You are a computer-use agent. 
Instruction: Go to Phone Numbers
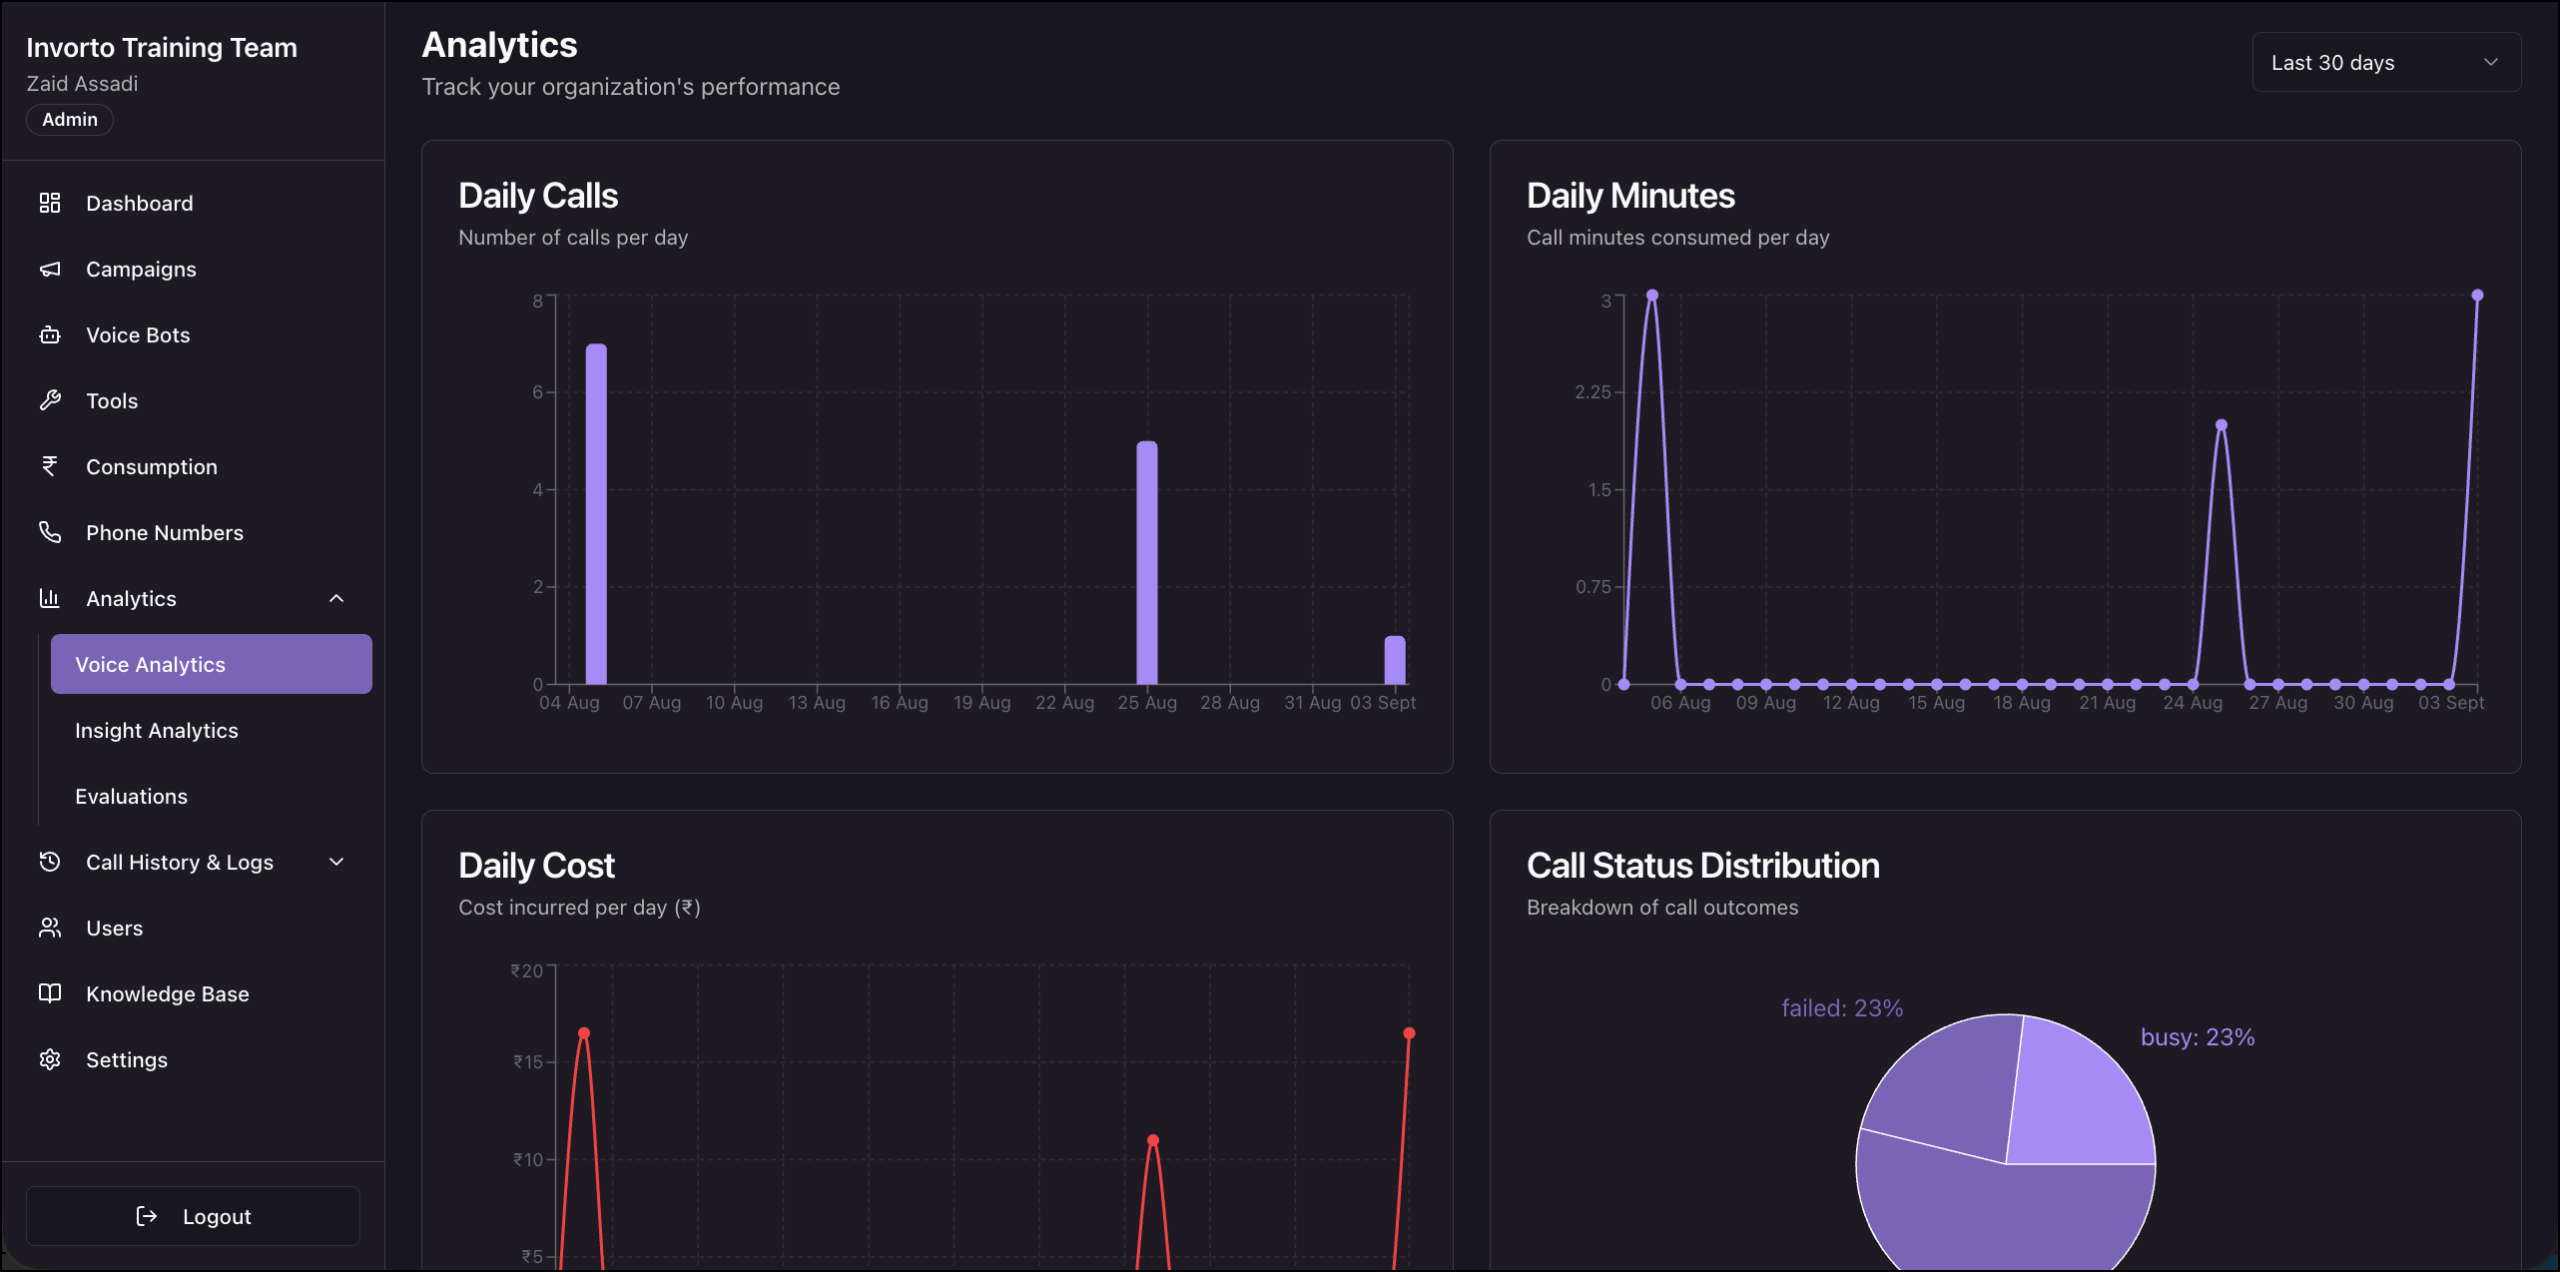(193, 532)
